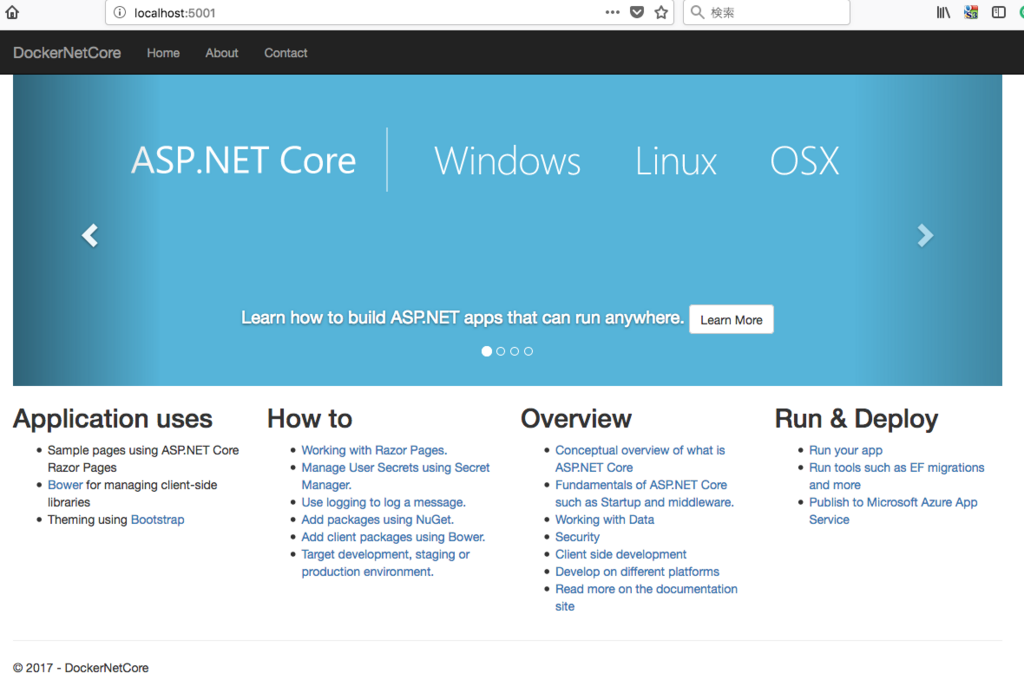The height and width of the screenshot is (693, 1024).
Task: Open Develop on different platforms link
Action: pyautogui.click(x=637, y=572)
